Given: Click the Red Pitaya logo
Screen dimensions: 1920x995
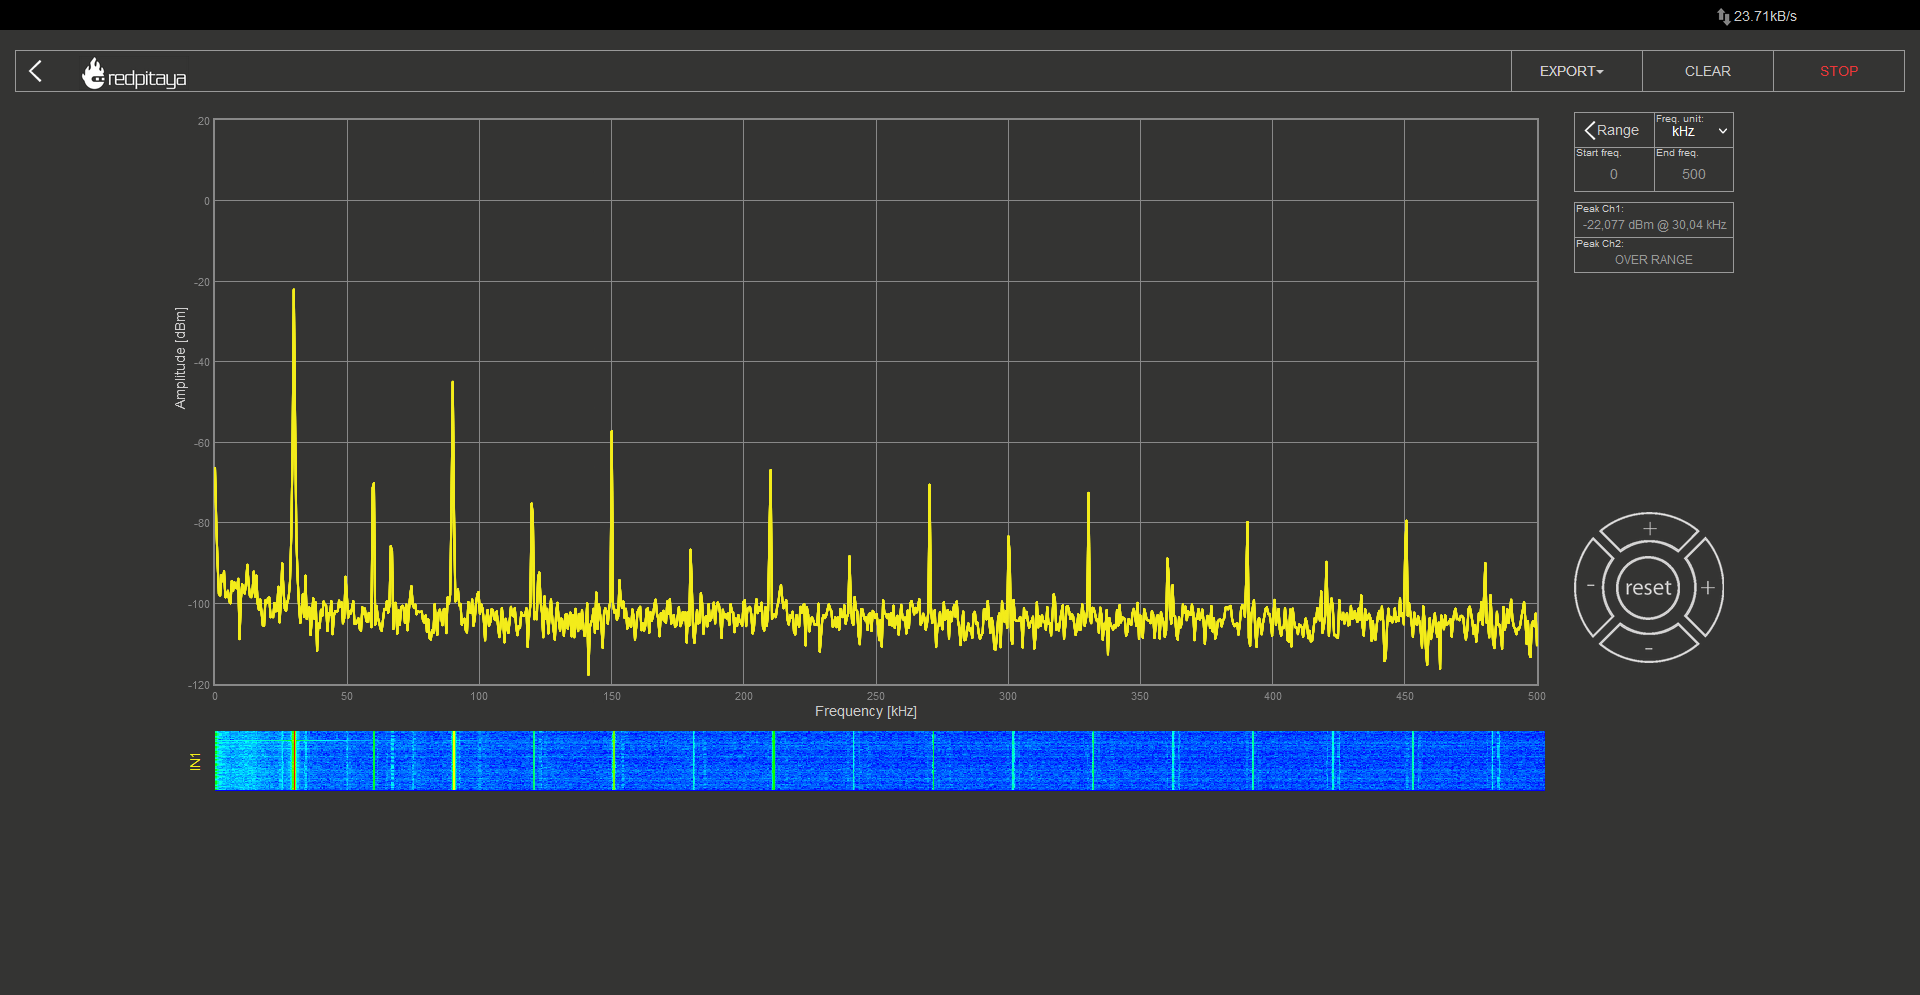Looking at the screenshot, I should tap(134, 73).
